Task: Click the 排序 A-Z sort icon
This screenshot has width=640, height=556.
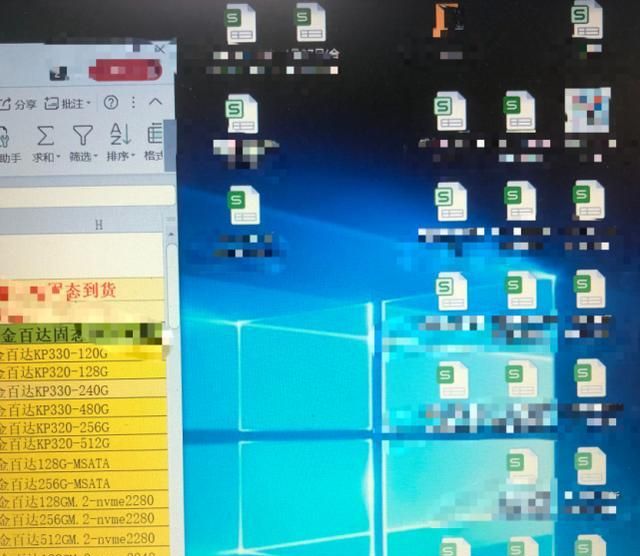Action: pyautogui.click(x=120, y=134)
